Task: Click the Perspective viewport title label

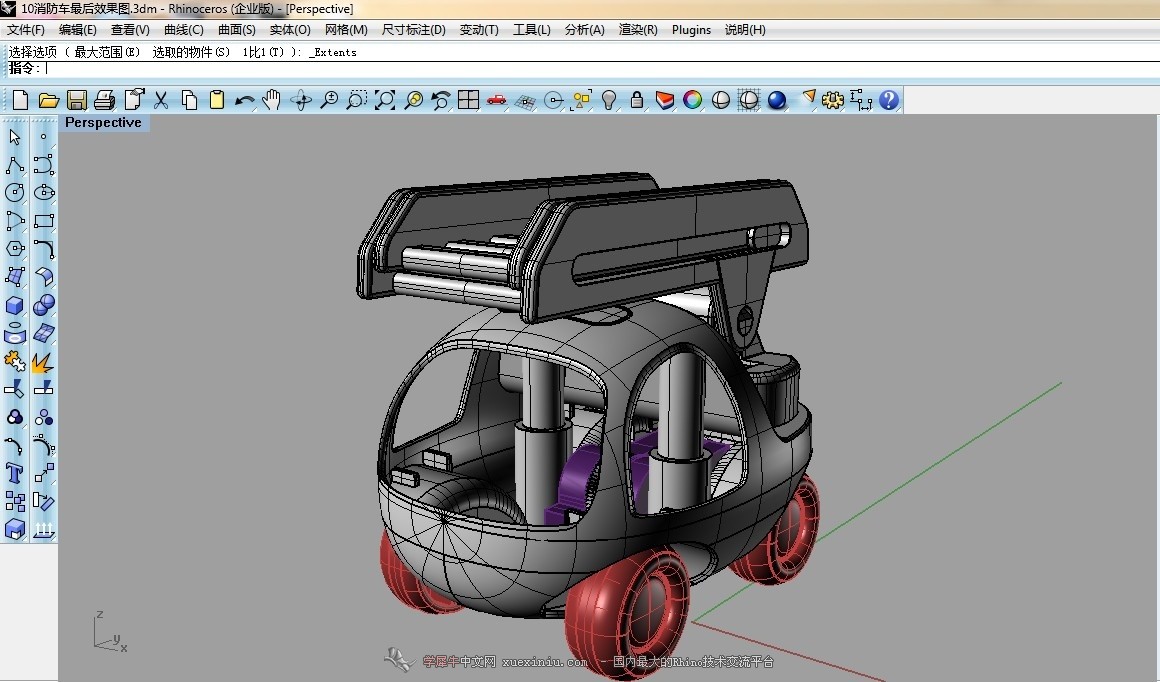Action: [x=104, y=123]
